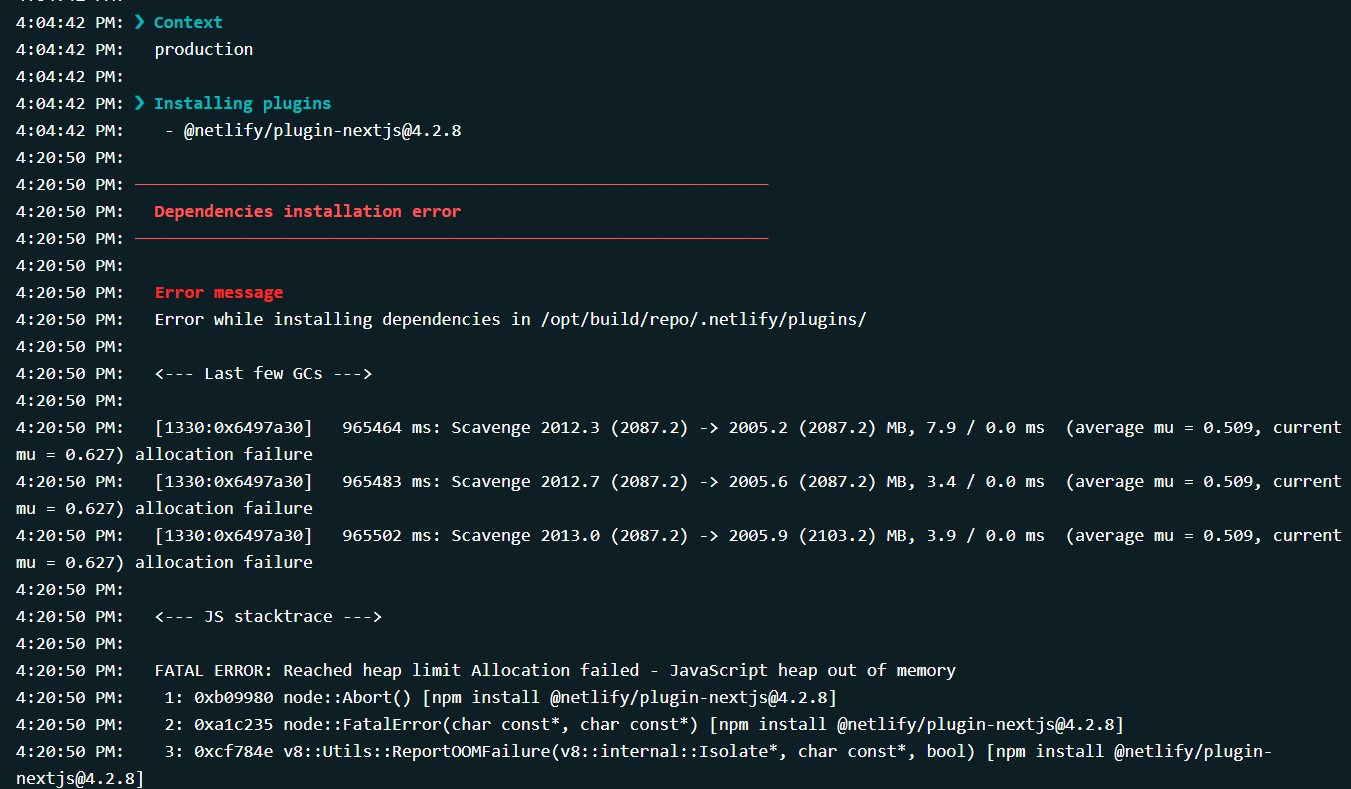1351x789 pixels.
Task: Select the Last few GCs header line
Action: point(263,373)
